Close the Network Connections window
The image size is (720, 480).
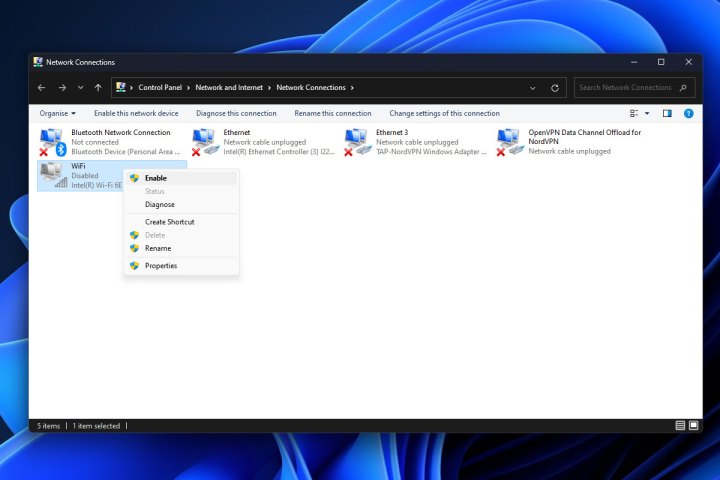pyautogui.click(x=688, y=62)
